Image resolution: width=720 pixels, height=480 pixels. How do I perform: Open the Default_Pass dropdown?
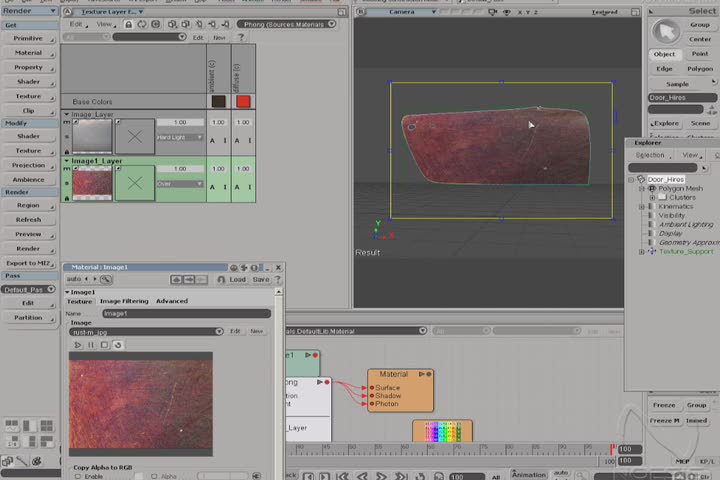coord(28,289)
